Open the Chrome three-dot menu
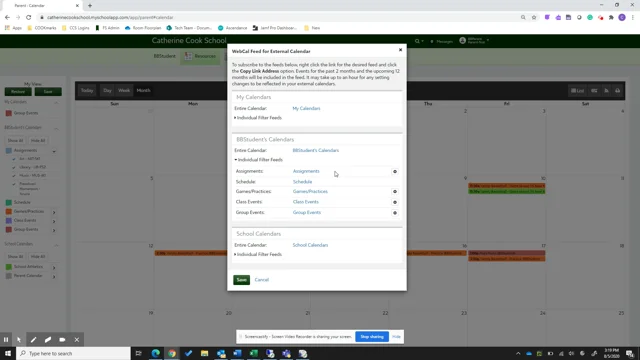 [633, 18]
